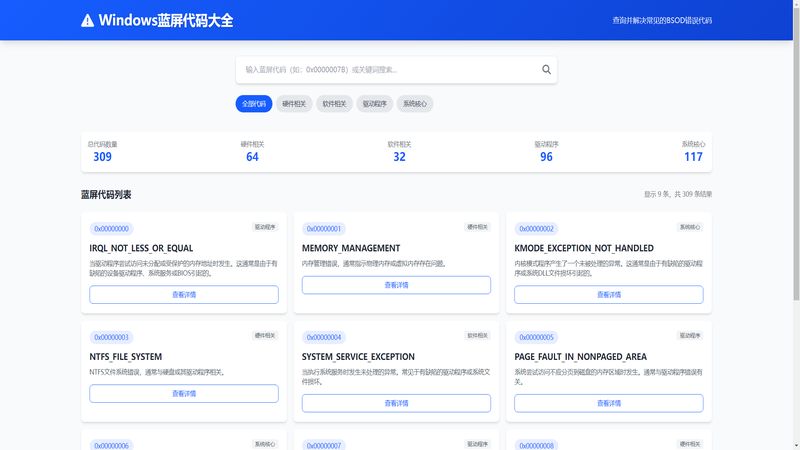Open NTFS_FILE_SYSTEM details button
This screenshot has height=450, width=800.
point(184,393)
